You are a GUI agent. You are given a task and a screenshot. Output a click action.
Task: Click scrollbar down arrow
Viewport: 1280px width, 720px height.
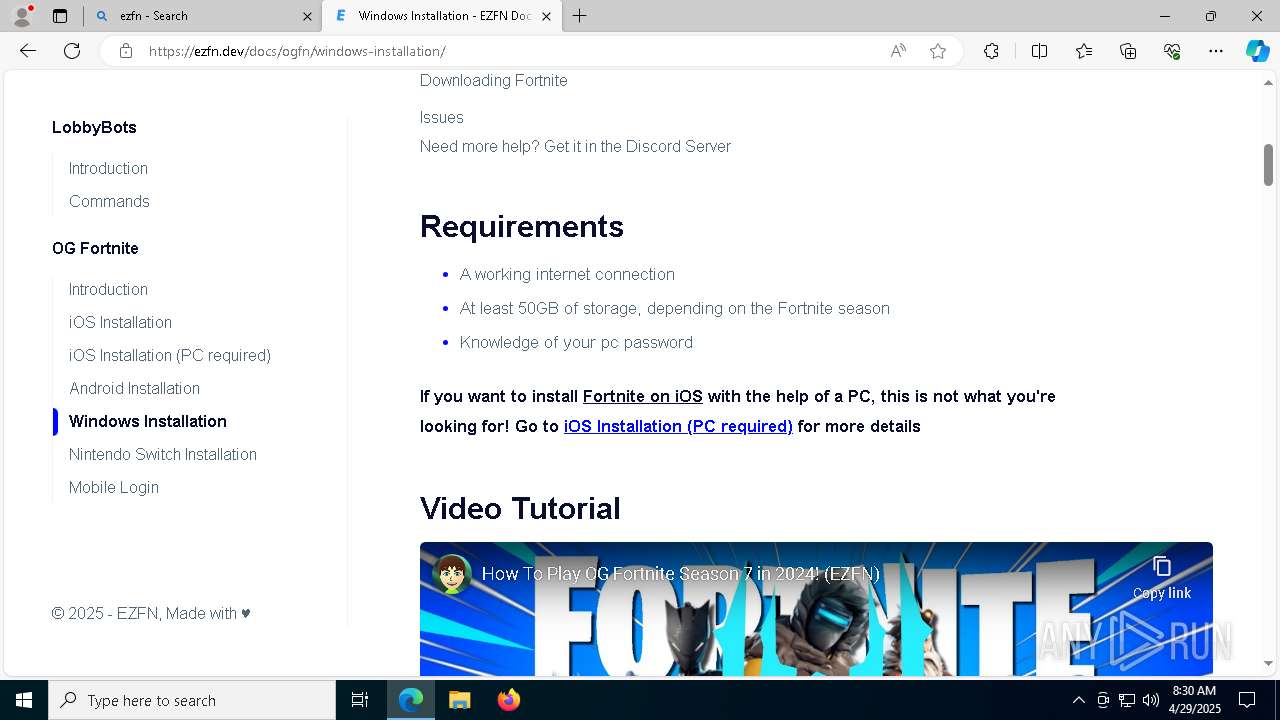click(x=1268, y=663)
